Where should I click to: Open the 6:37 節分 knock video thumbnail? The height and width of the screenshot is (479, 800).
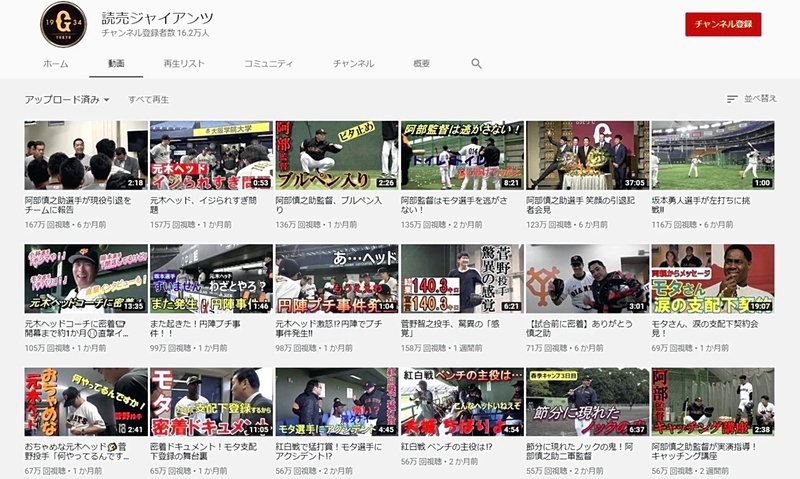click(x=587, y=401)
